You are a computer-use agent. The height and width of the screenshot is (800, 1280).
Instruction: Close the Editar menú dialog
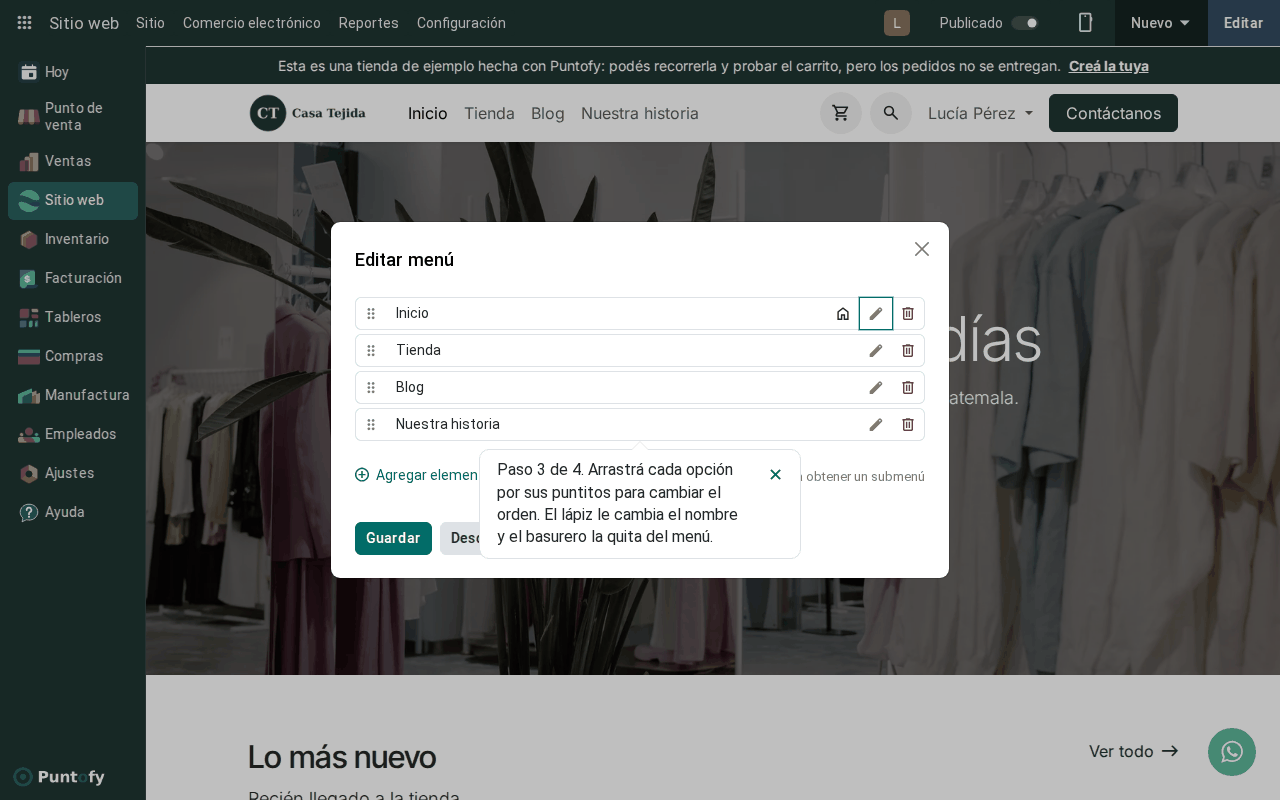tap(922, 249)
